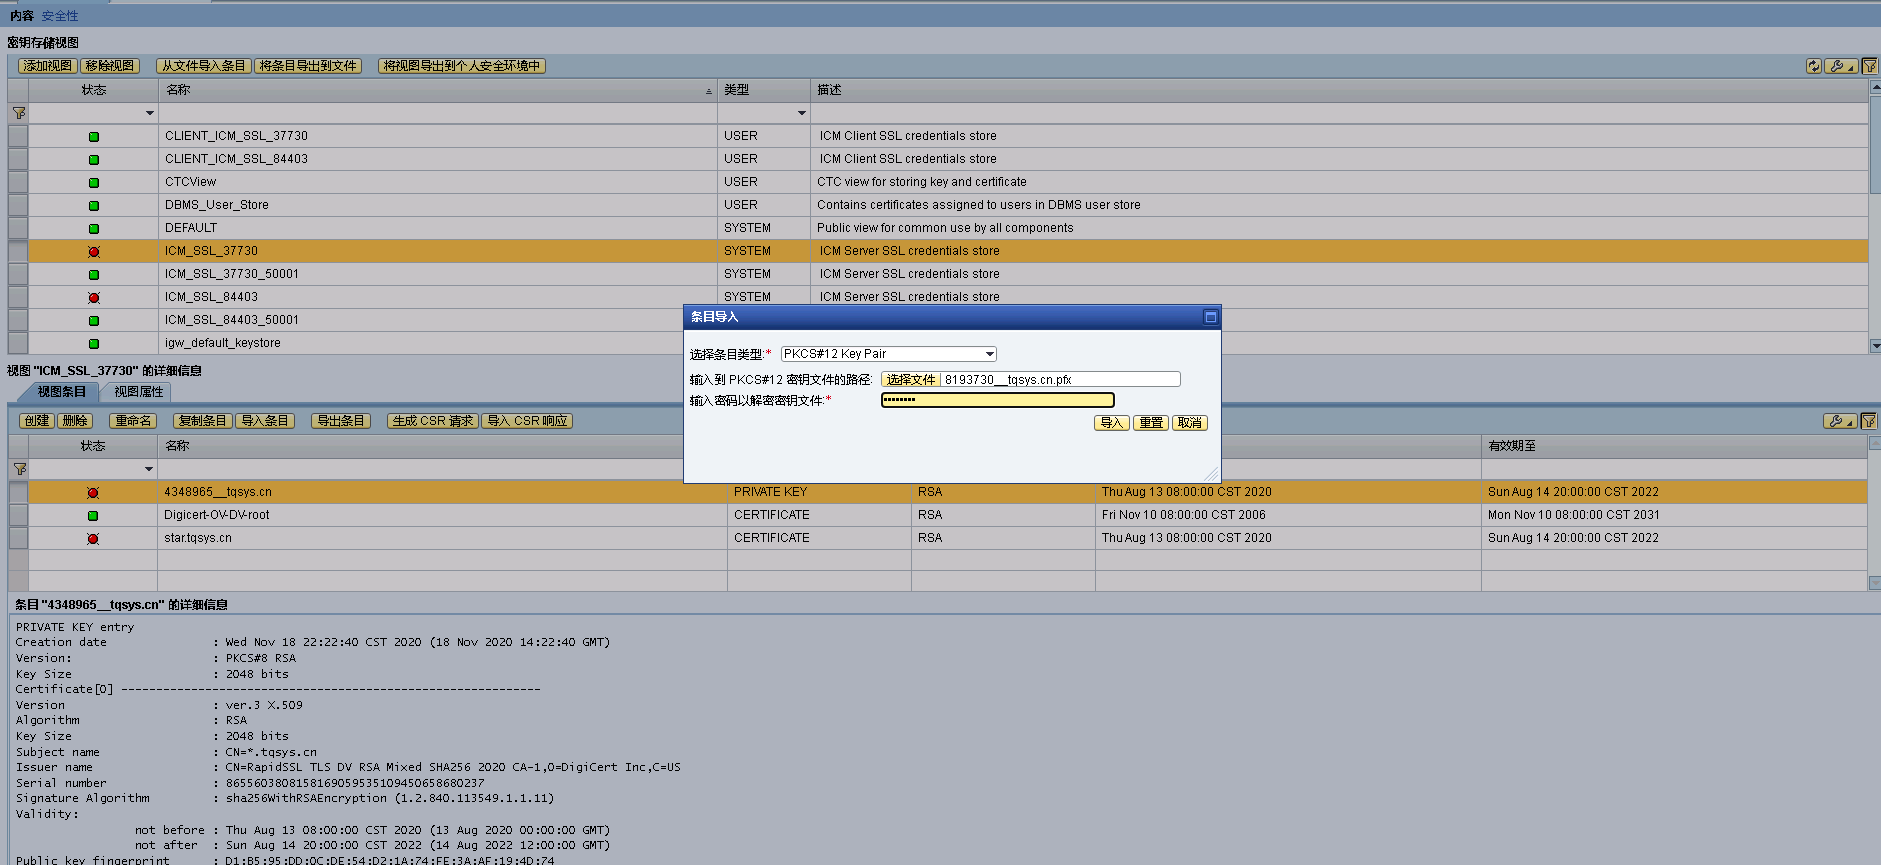
Task: Click 重置 button in import dialog
Action: 1151,423
